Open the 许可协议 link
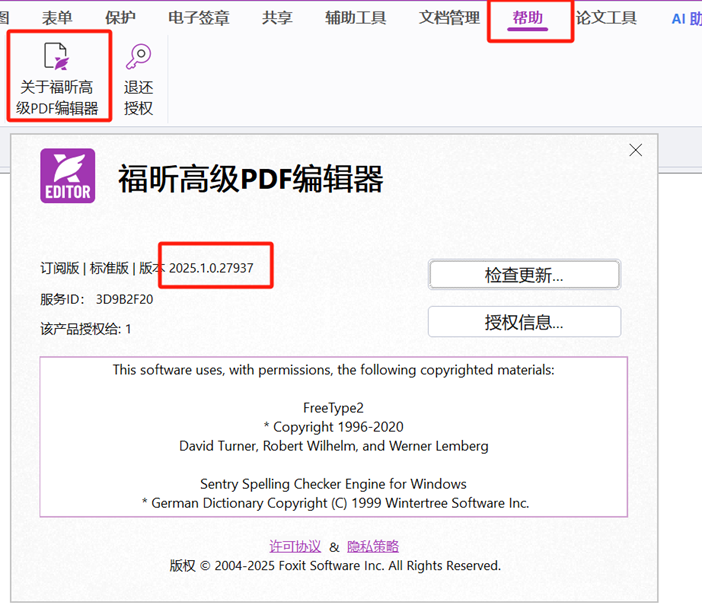 point(295,546)
